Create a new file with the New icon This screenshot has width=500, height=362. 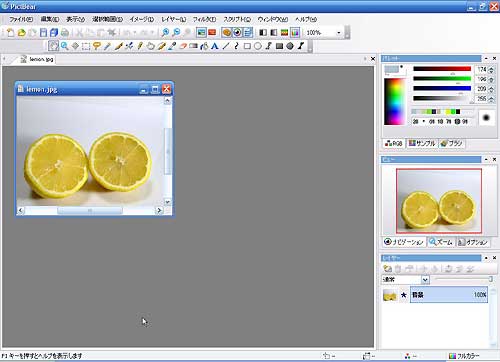pos(10,33)
